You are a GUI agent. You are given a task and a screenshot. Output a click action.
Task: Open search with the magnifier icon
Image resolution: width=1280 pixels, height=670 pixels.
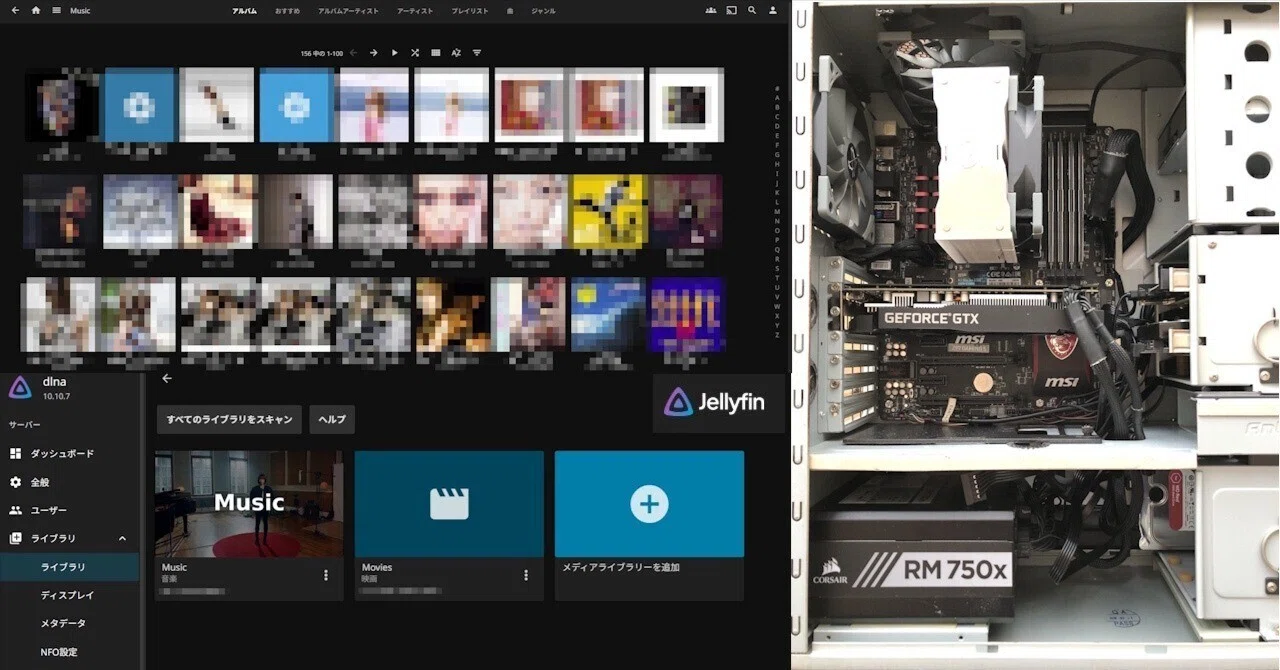tap(752, 10)
